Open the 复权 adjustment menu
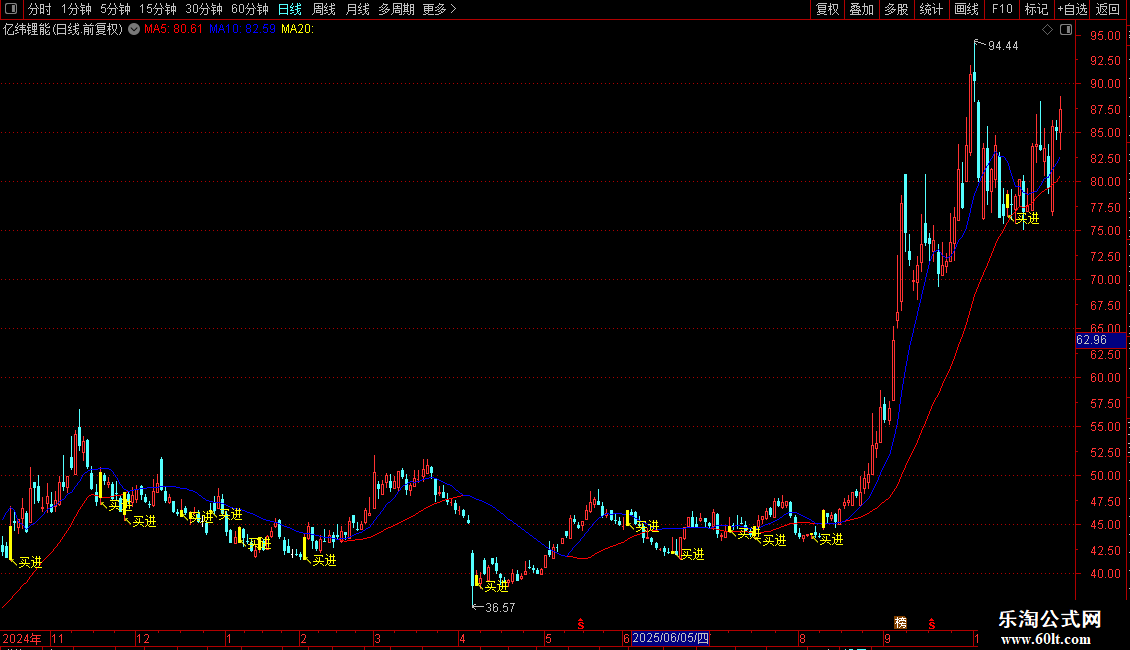The width and height of the screenshot is (1130, 650). coord(827,9)
